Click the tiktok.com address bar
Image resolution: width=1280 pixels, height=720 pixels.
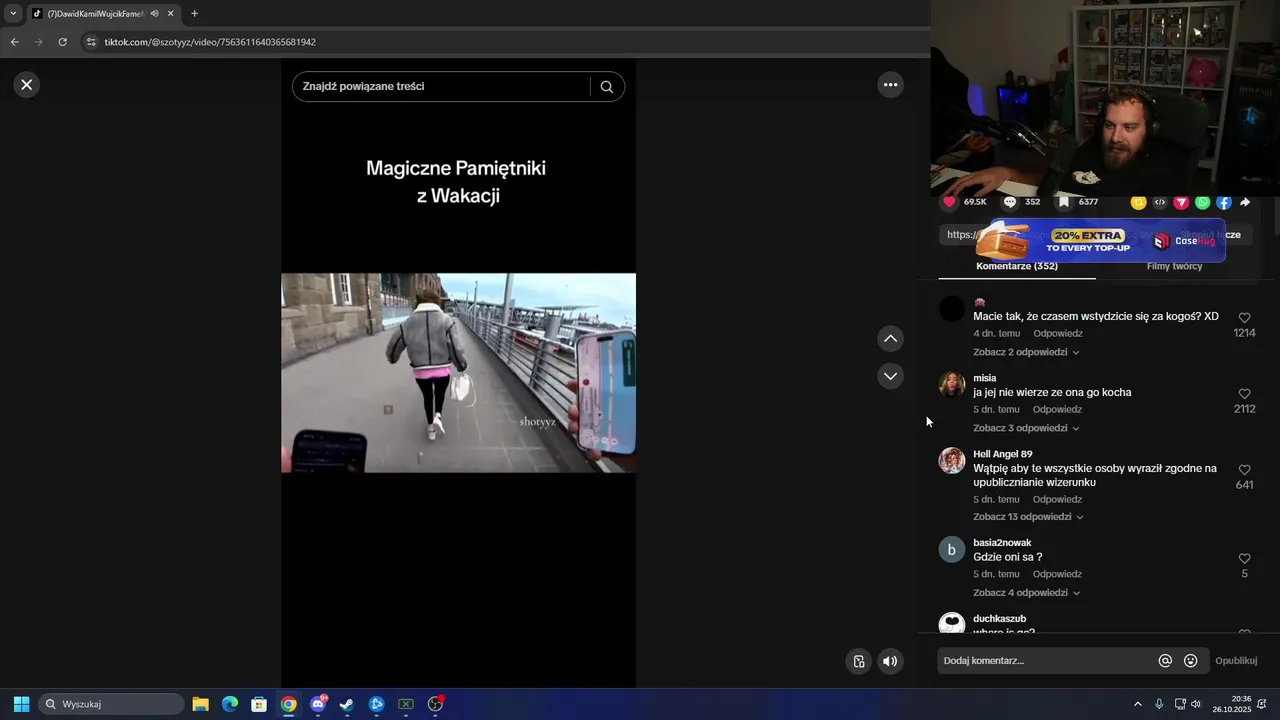pyautogui.click(x=505, y=42)
